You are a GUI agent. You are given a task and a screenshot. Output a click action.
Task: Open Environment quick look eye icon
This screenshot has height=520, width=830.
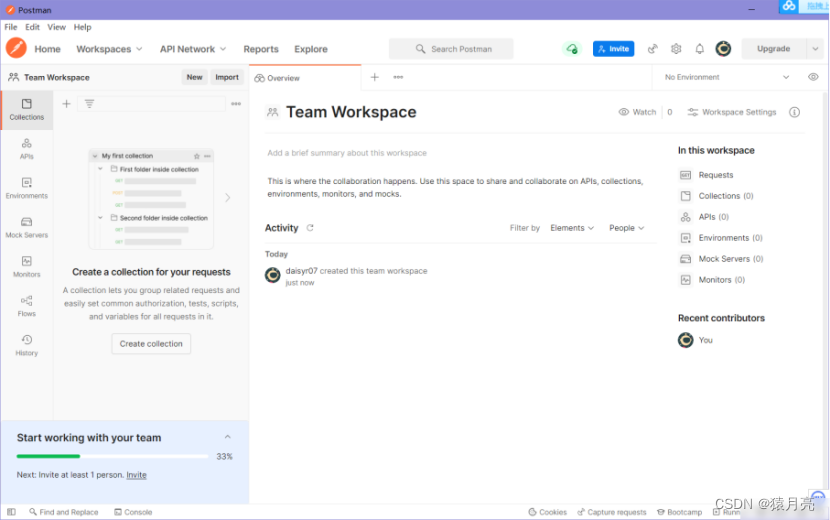tap(813, 77)
